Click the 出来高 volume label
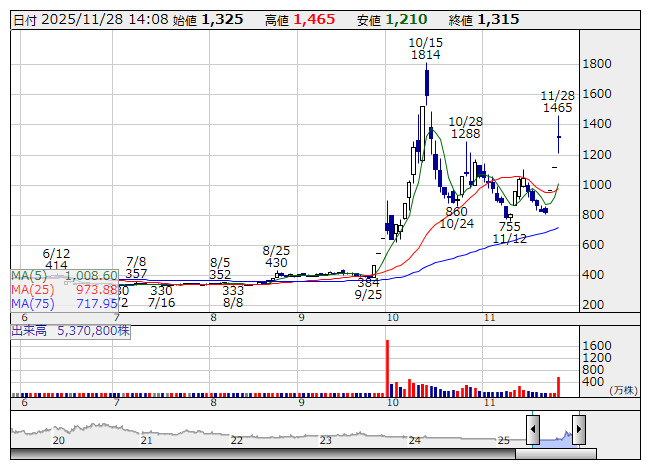This screenshot has width=653, height=470. point(70,329)
